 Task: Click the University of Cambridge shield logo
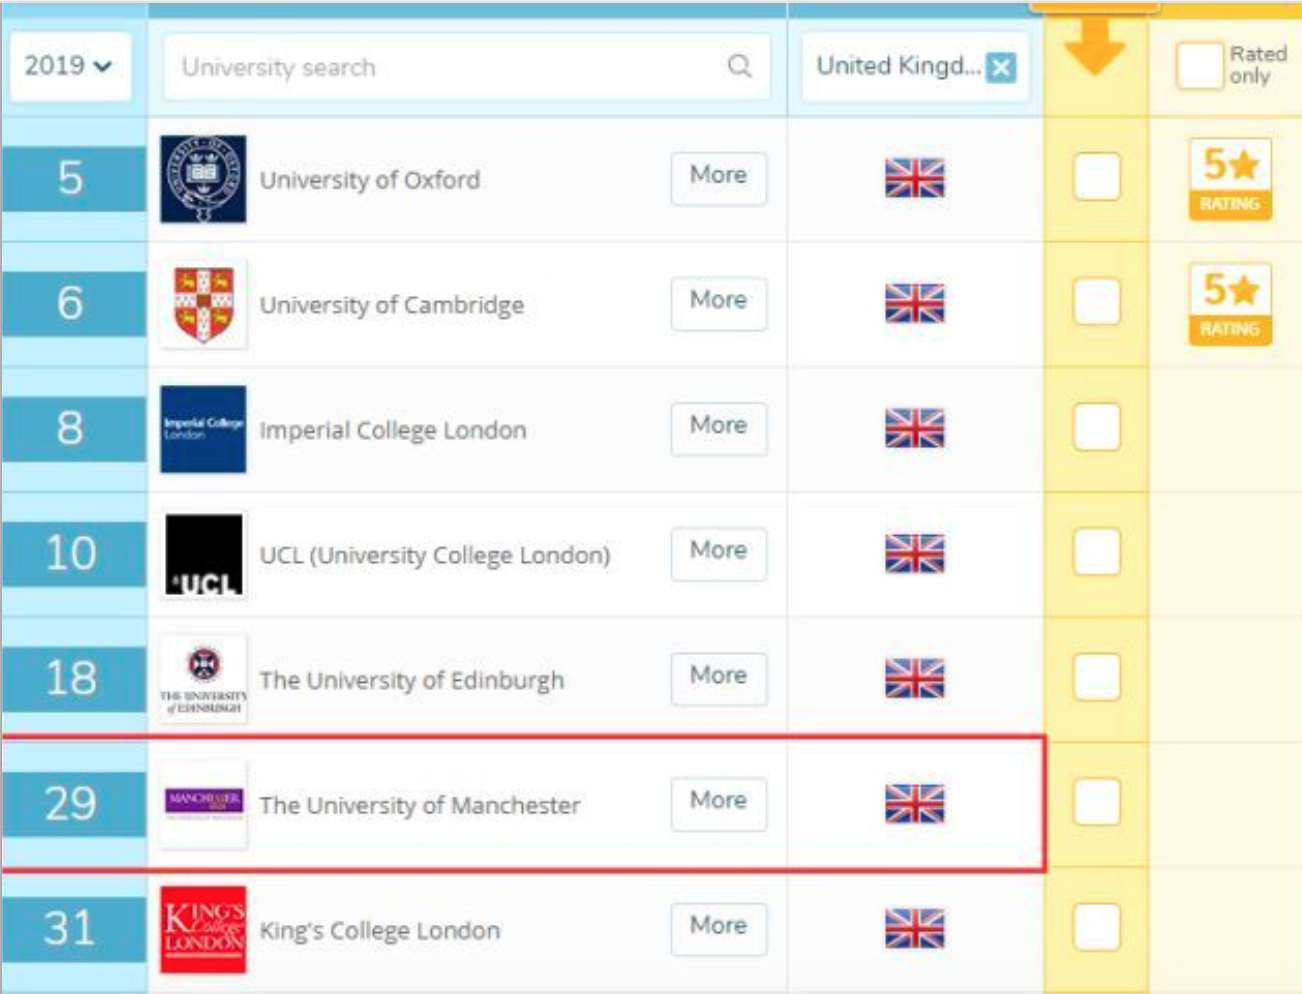203,304
